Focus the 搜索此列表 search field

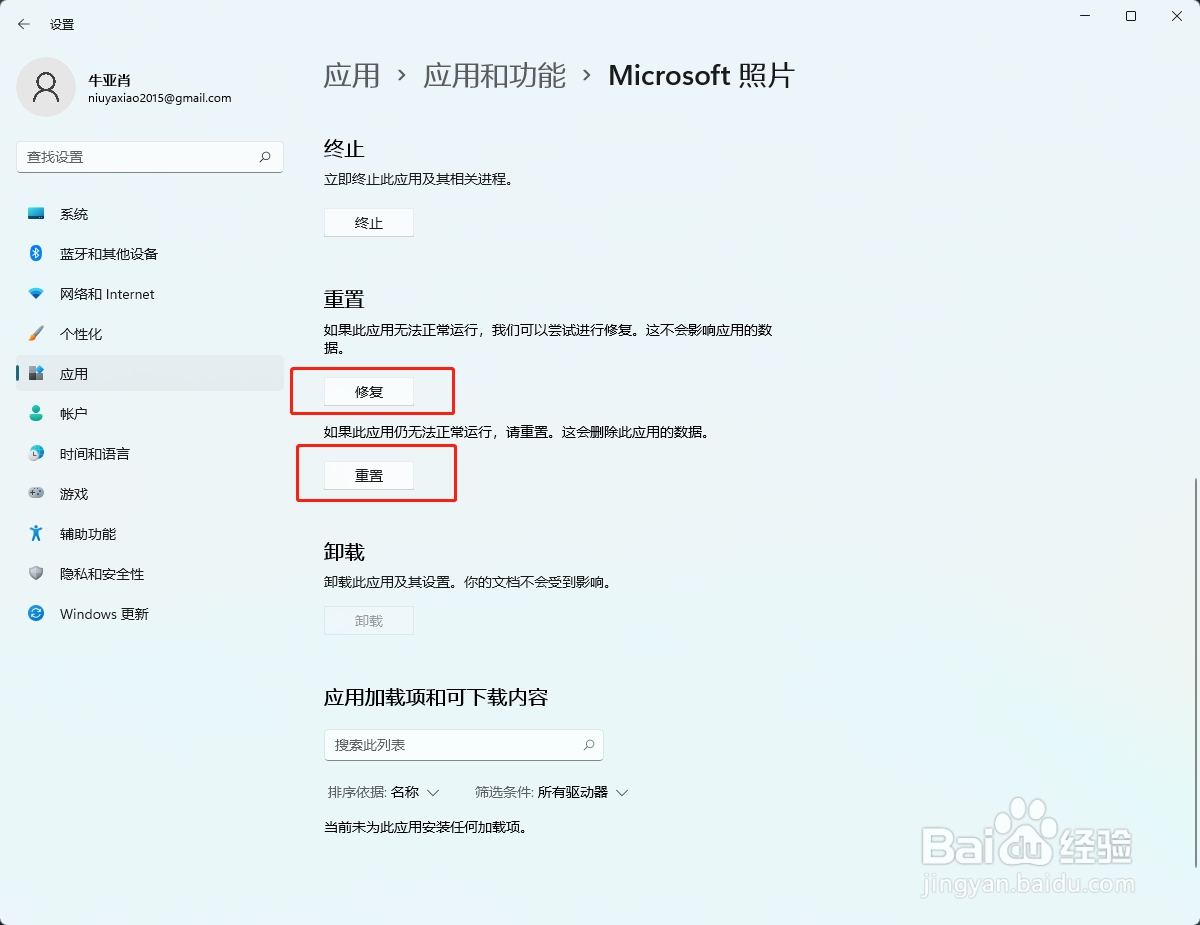tap(464, 745)
